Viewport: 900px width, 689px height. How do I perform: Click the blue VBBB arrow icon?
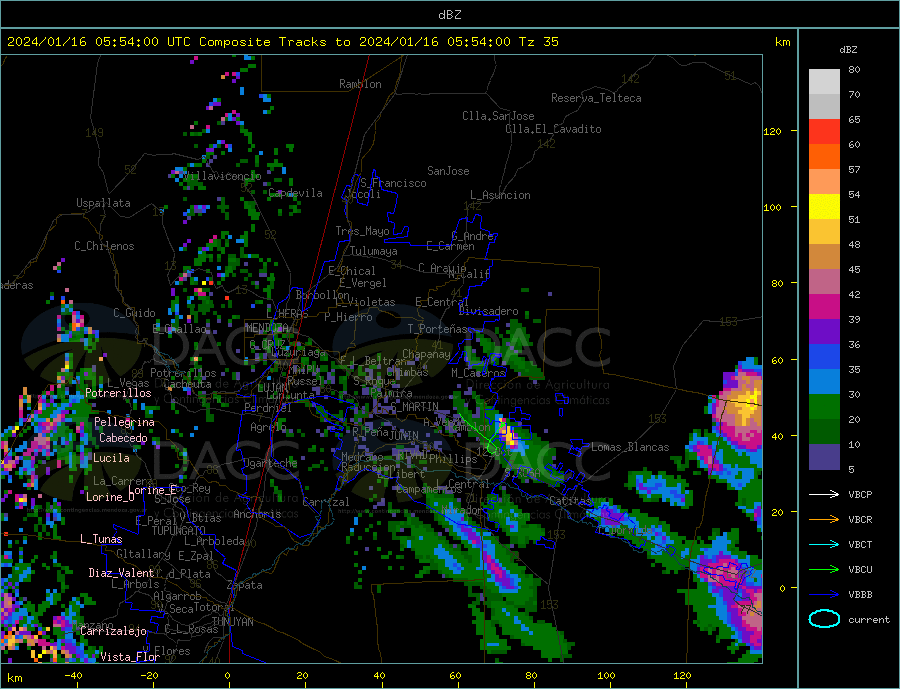(824, 595)
